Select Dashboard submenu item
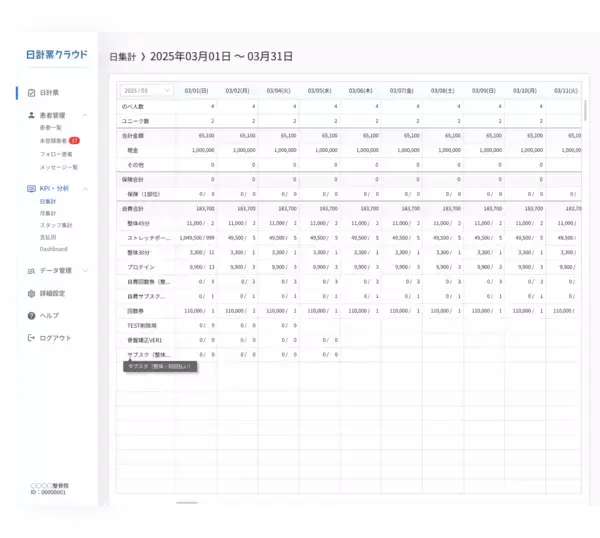 (54, 249)
